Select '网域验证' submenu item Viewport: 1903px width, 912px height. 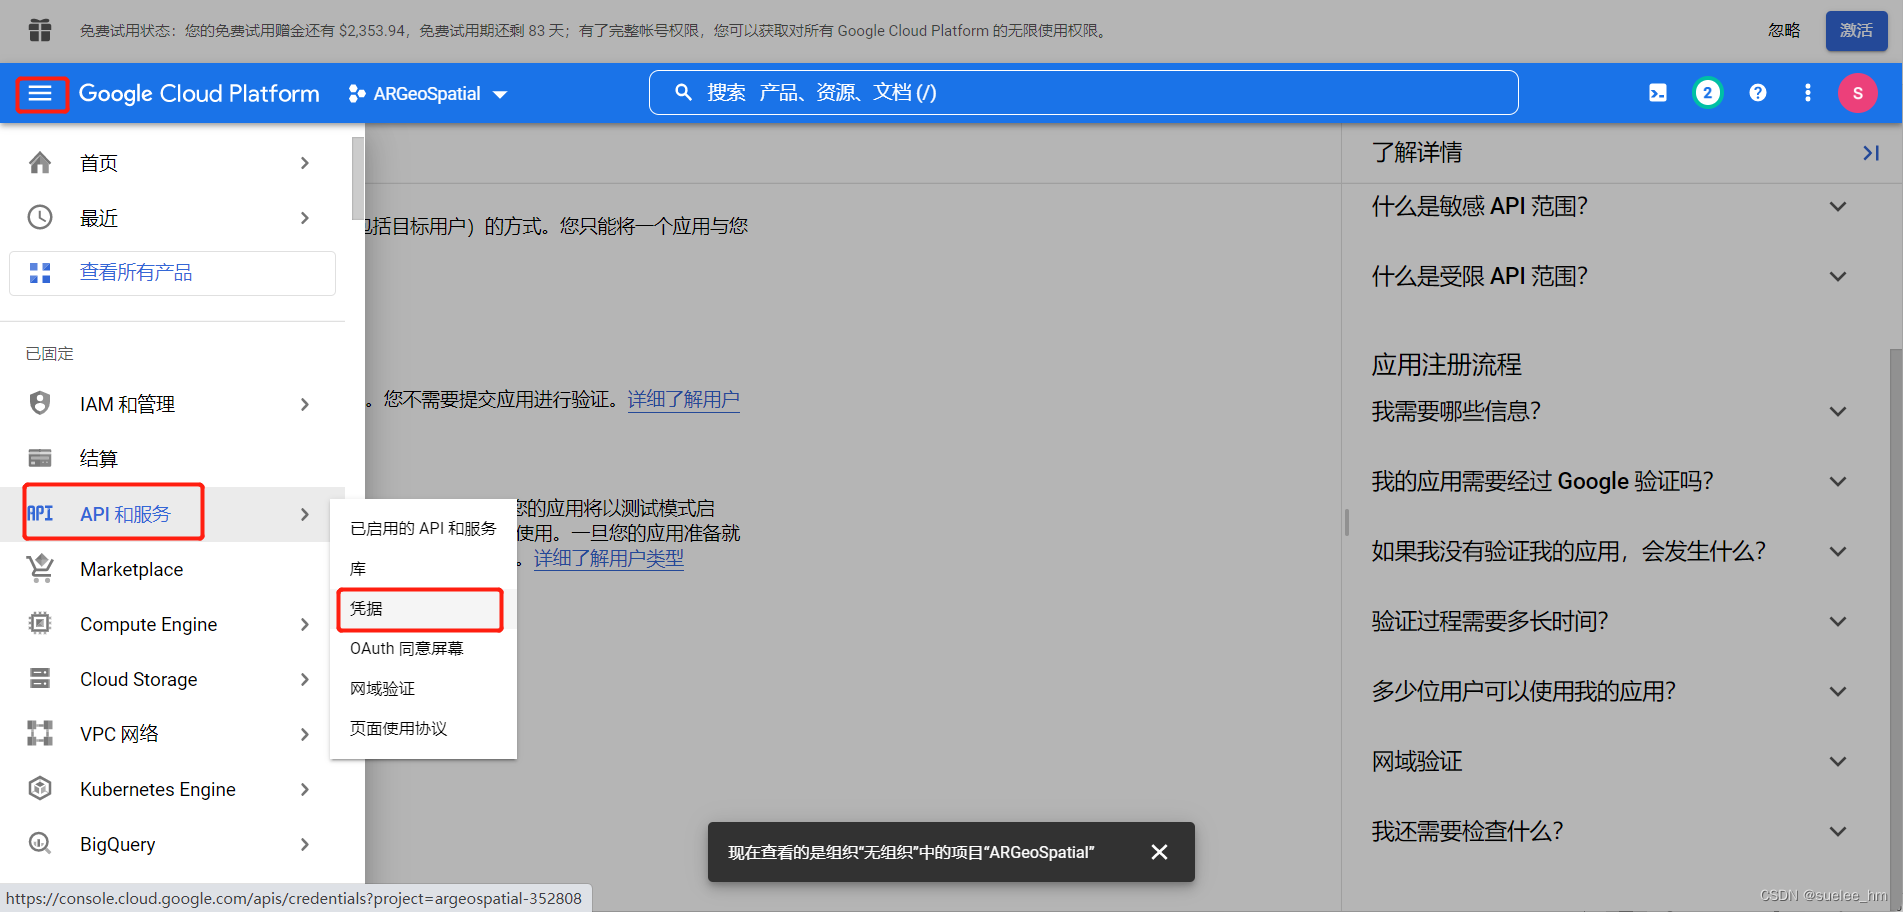pyautogui.click(x=423, y=688)
